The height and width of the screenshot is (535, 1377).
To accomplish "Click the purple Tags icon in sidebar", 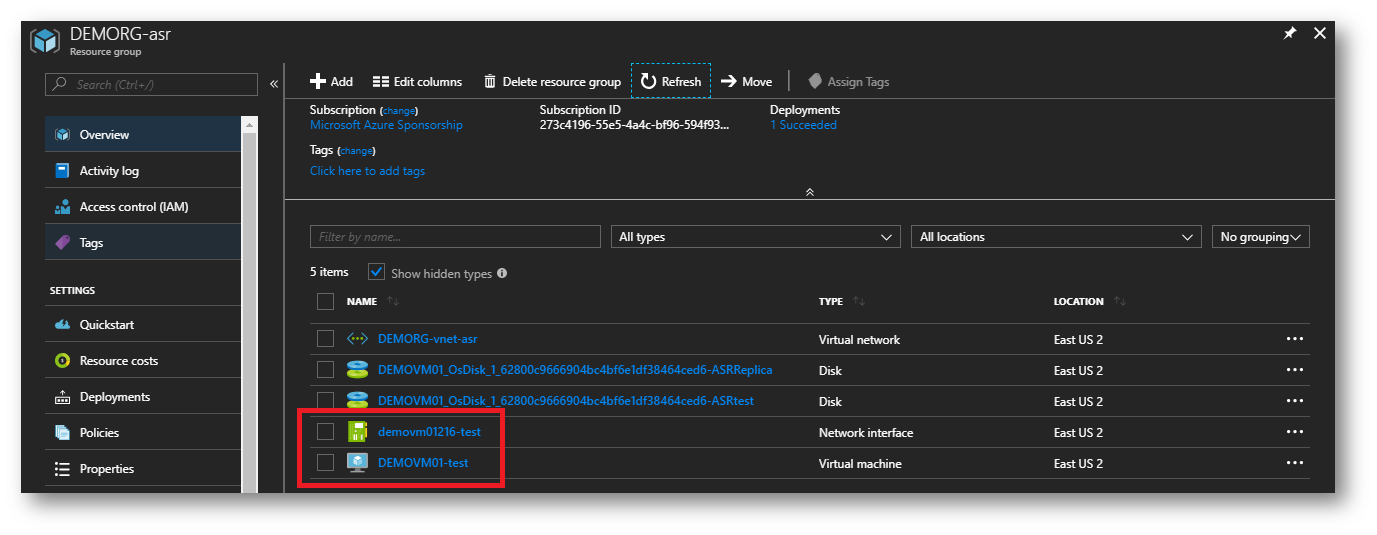I will click(x=62, y=243).
